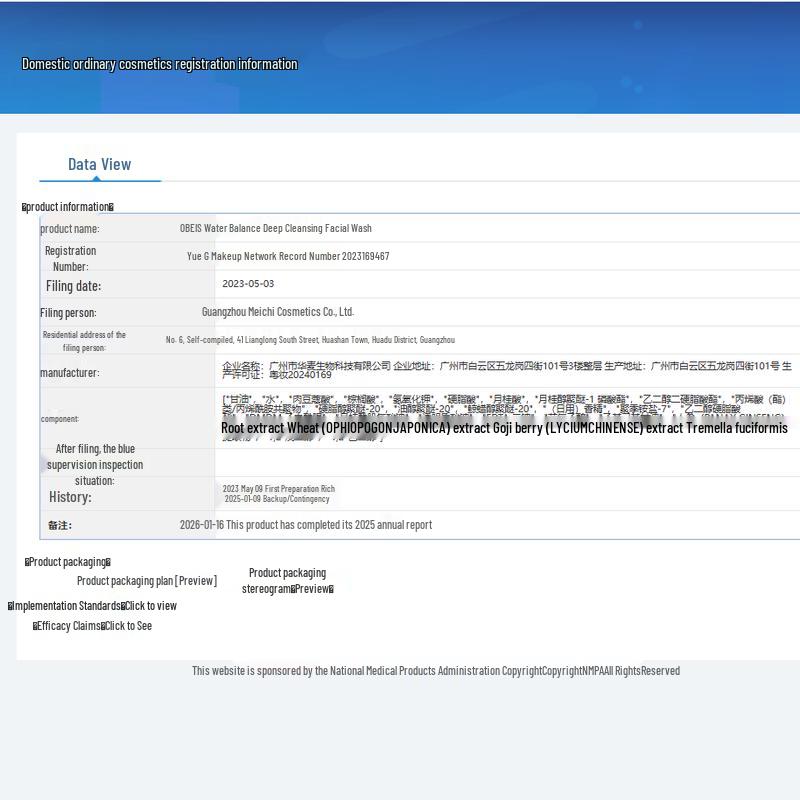
Task: Click the page title about cosmetics registration
Action: click(160, 64)
